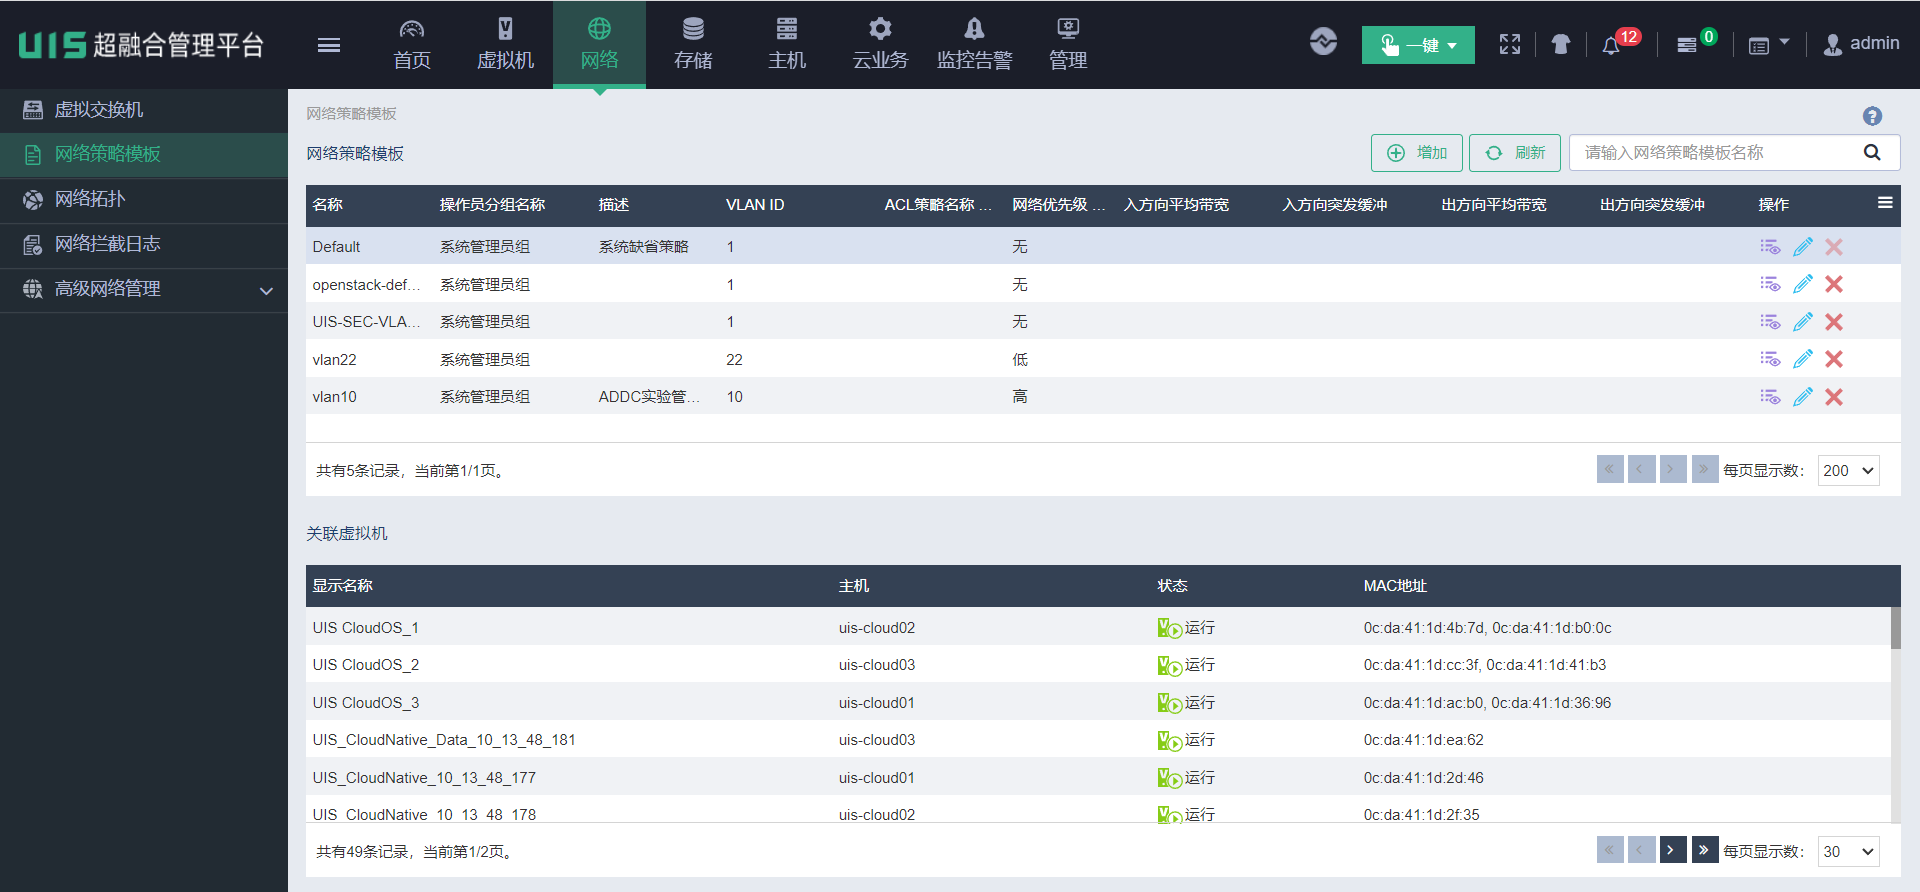Switch to the 虚拟机 top navigation tab
The image size is (1920, 892).
point(505,45)
